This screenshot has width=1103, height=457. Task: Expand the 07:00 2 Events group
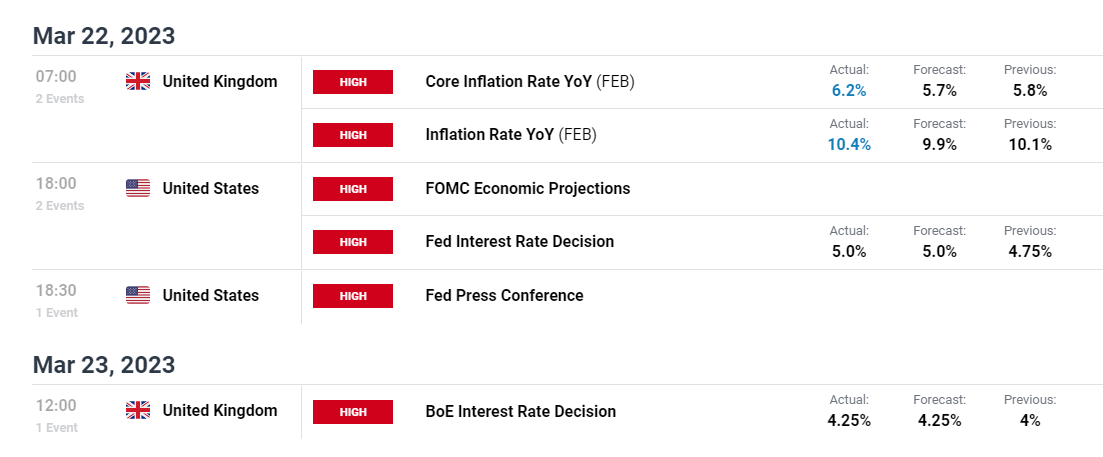(60, 86)
